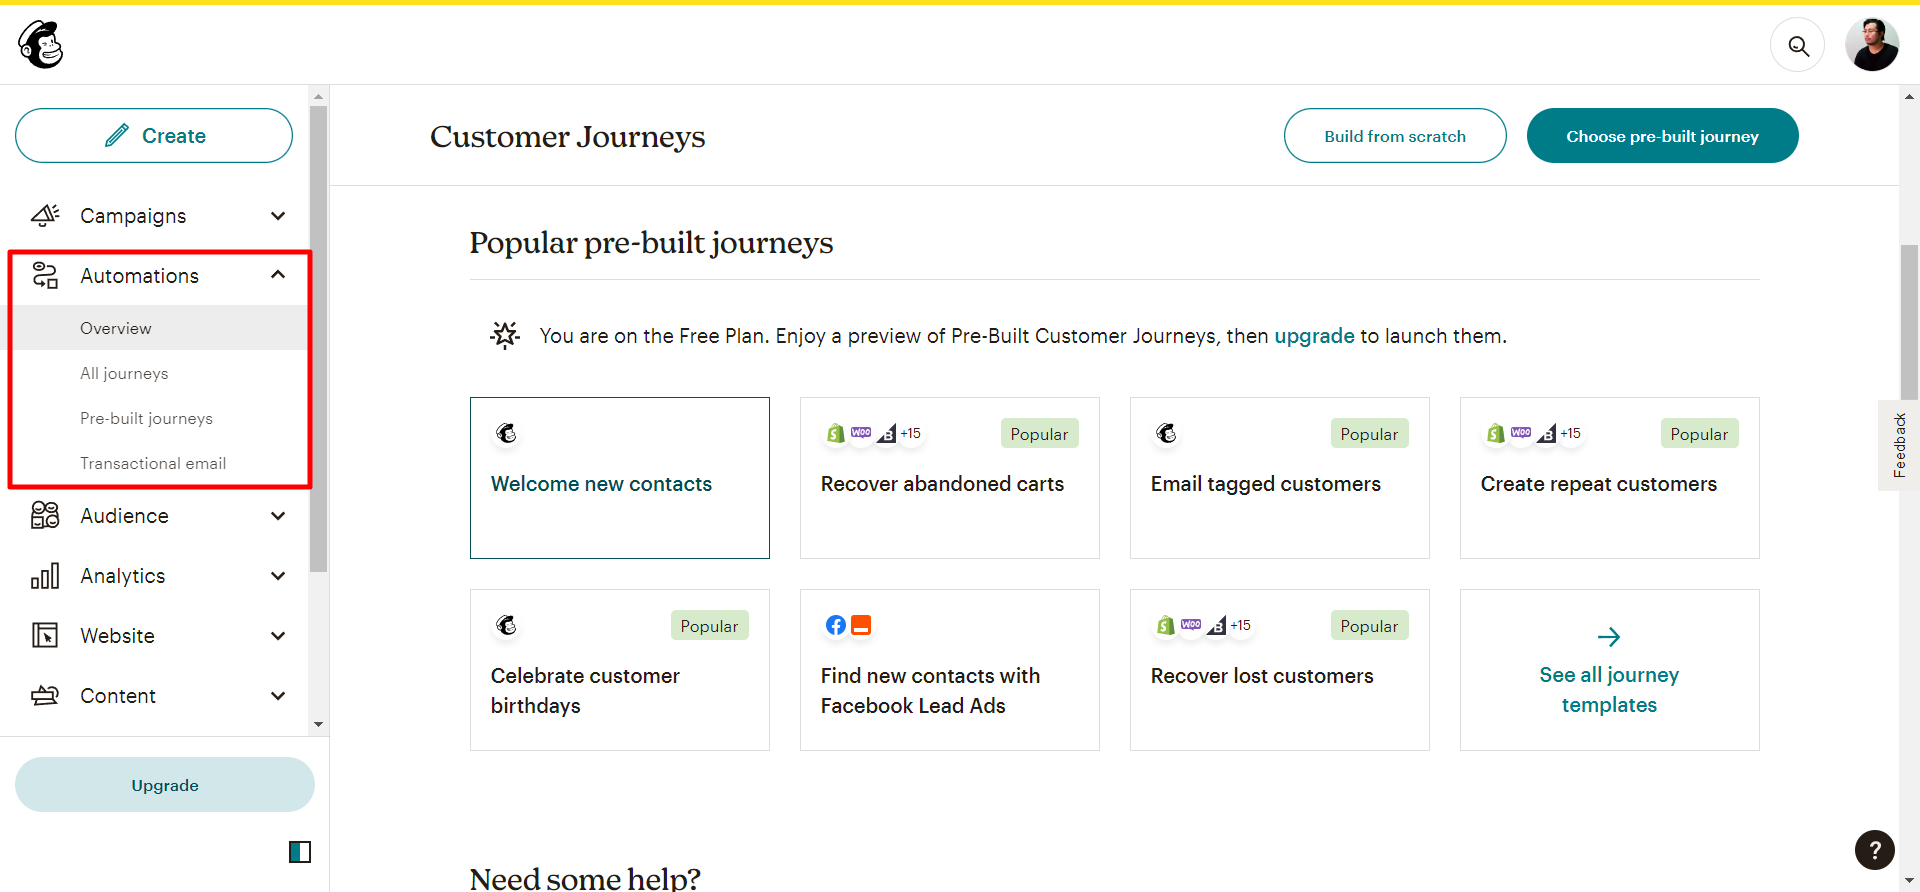
Task: Select Pre-built journeys menu item
Action: 146,418
